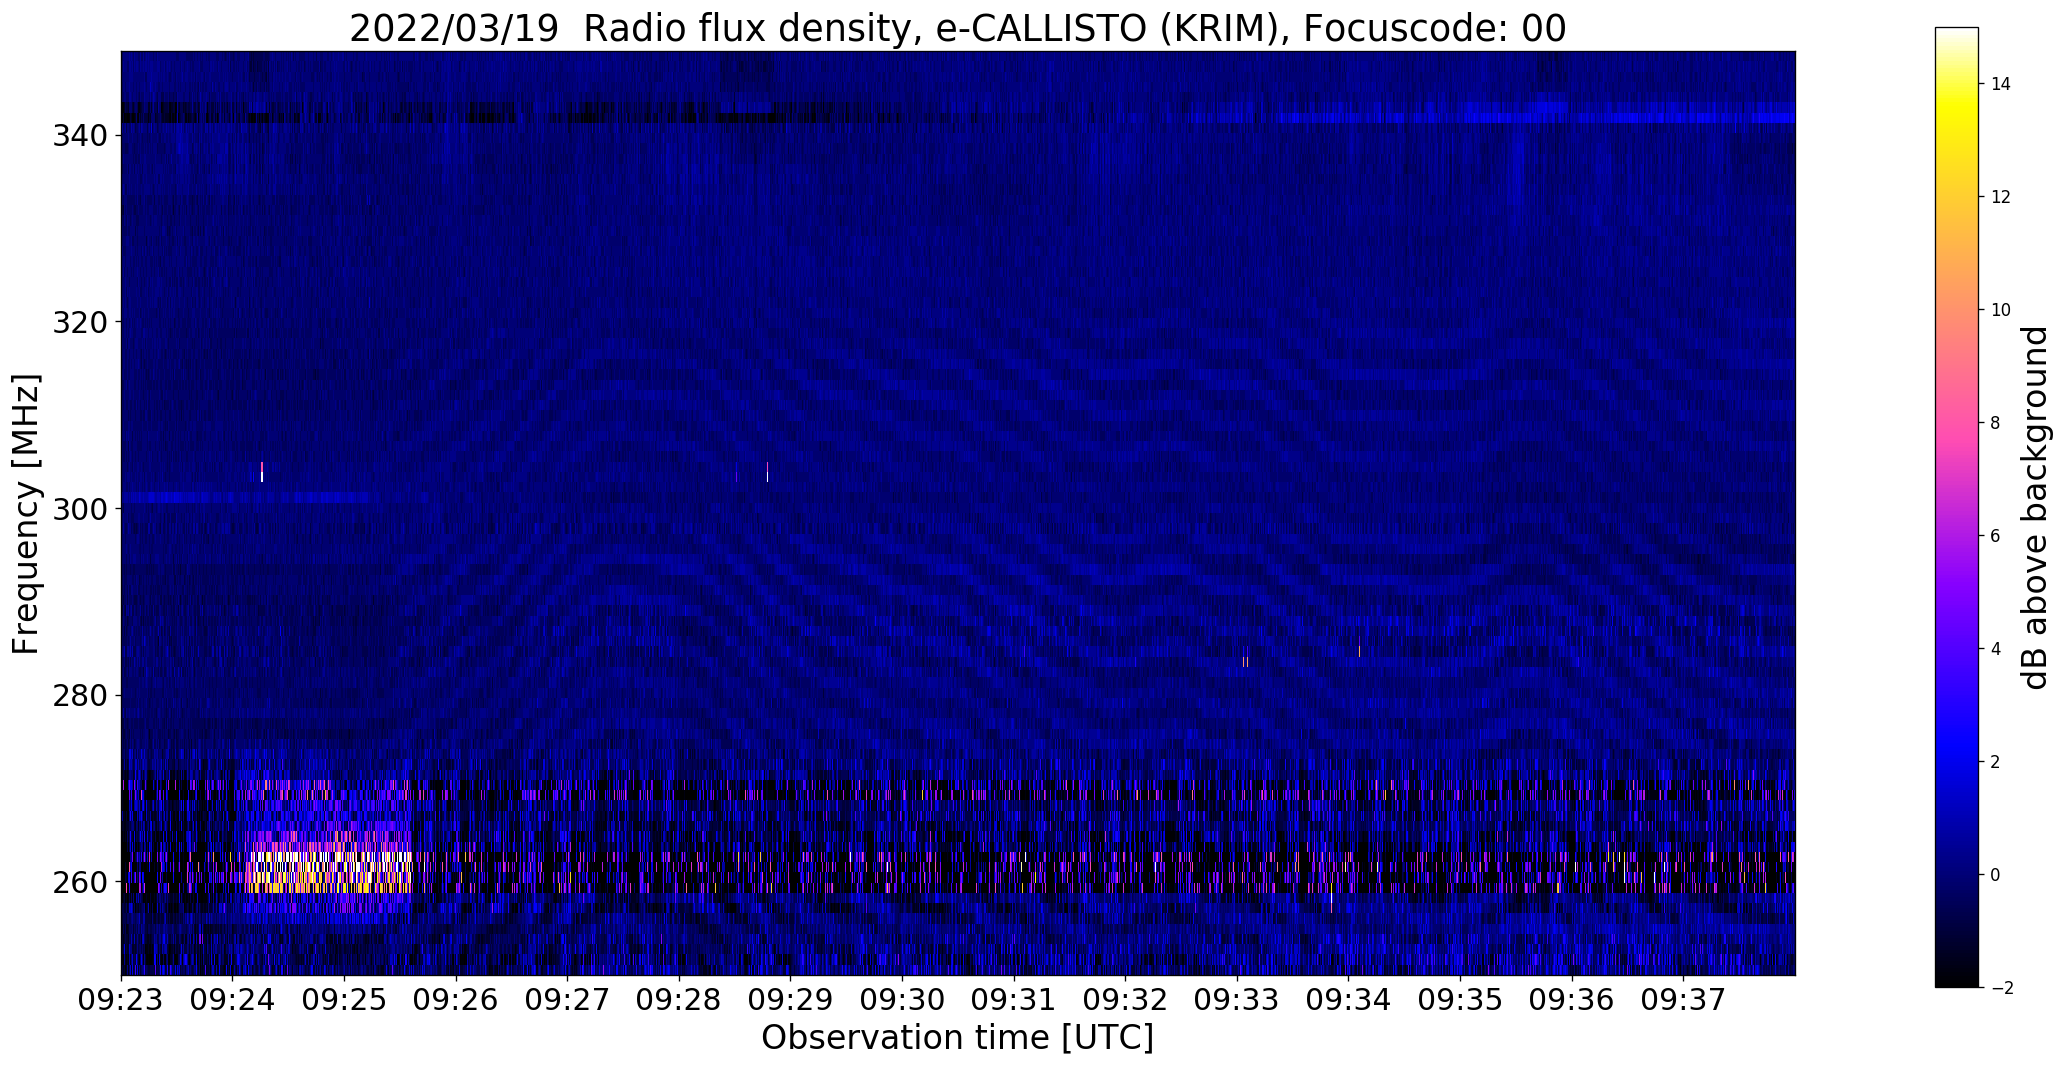Click the 09:25 time tick label
Viewport: 2066px width, 1067px height.
(344, 1000)
